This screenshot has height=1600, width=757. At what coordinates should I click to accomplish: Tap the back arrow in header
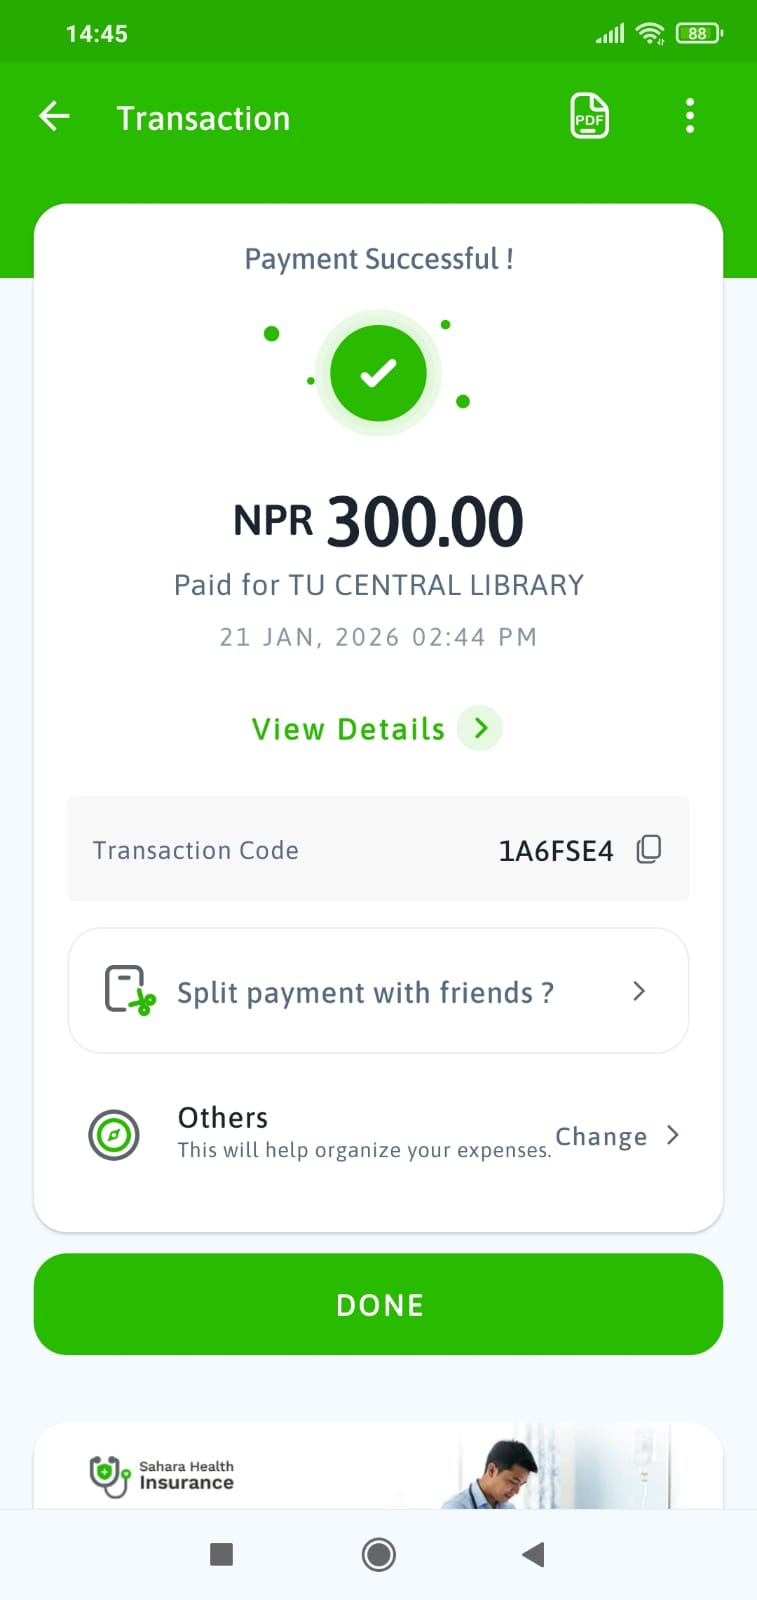(x=55, y=117)
